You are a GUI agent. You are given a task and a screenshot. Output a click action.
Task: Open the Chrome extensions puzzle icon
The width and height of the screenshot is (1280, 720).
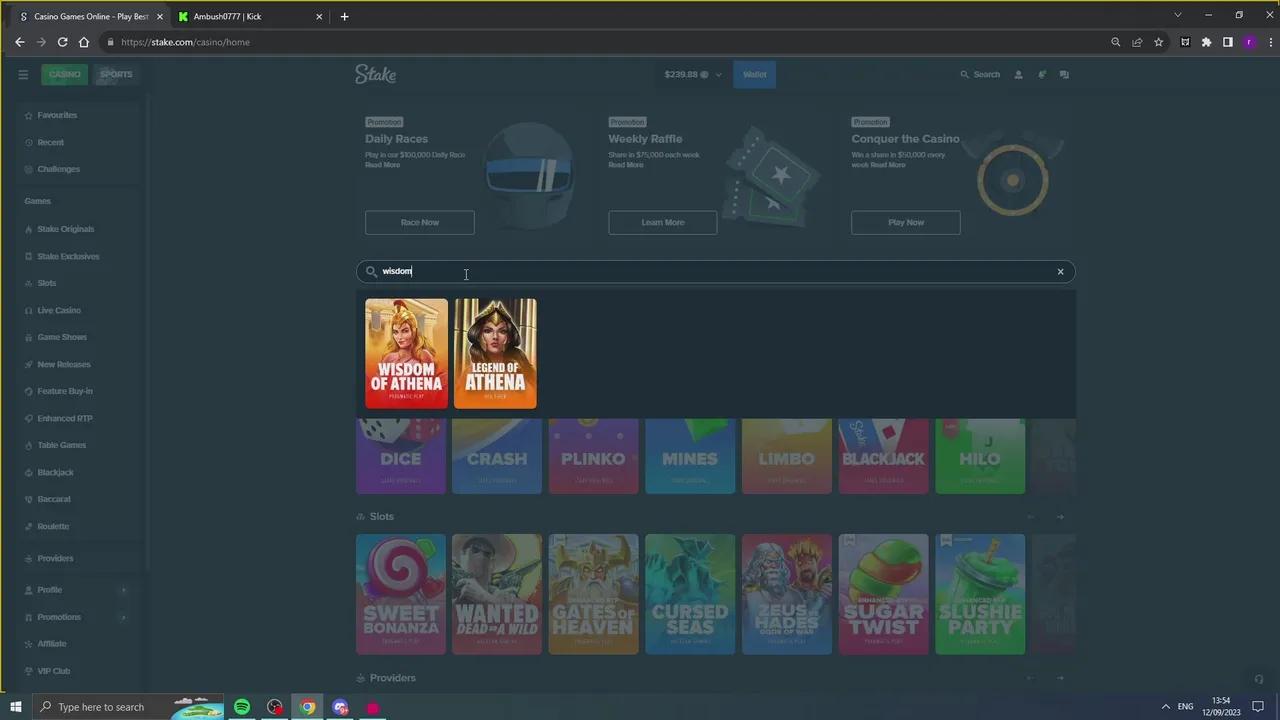tap(1206, 42)
